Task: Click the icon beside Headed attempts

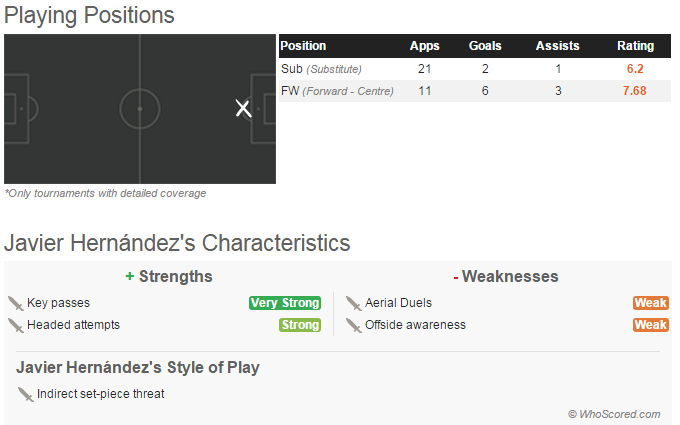Action: [x=15, y=325]
